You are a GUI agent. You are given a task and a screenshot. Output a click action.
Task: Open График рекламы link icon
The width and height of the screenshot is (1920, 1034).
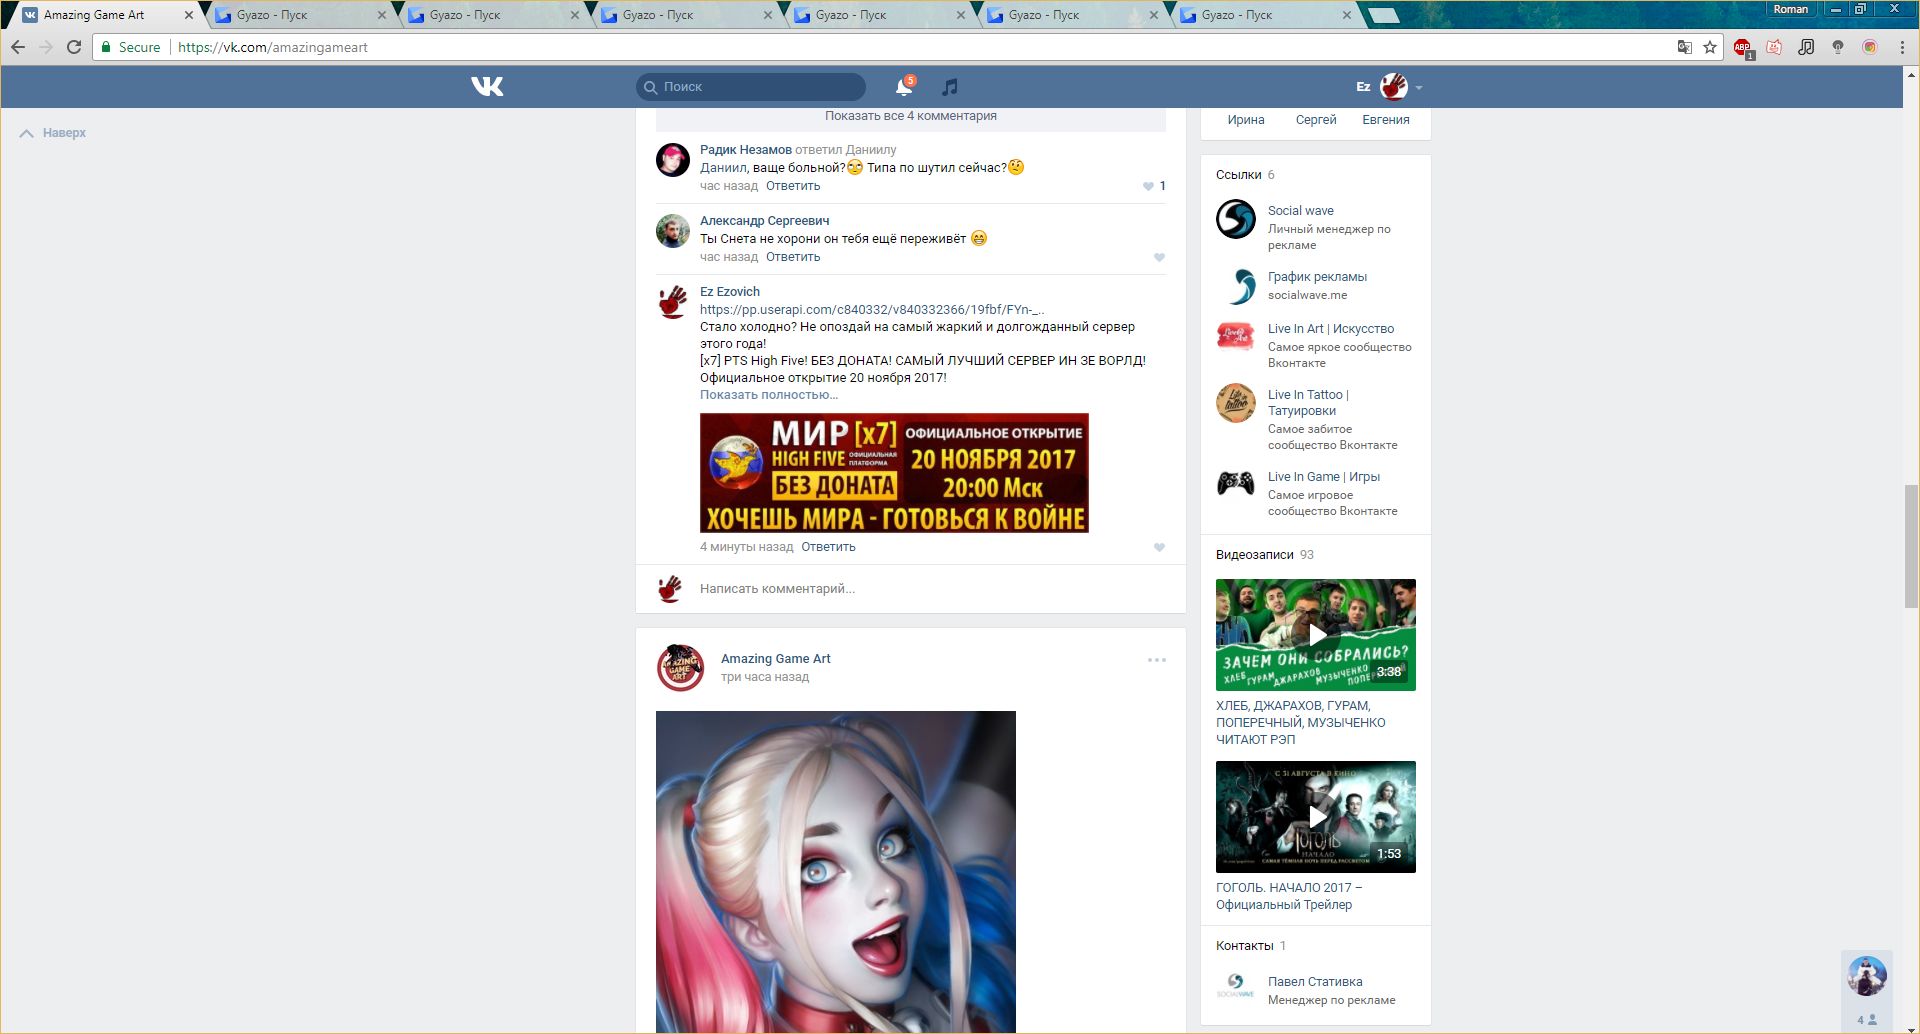[x=1236, y=285]
